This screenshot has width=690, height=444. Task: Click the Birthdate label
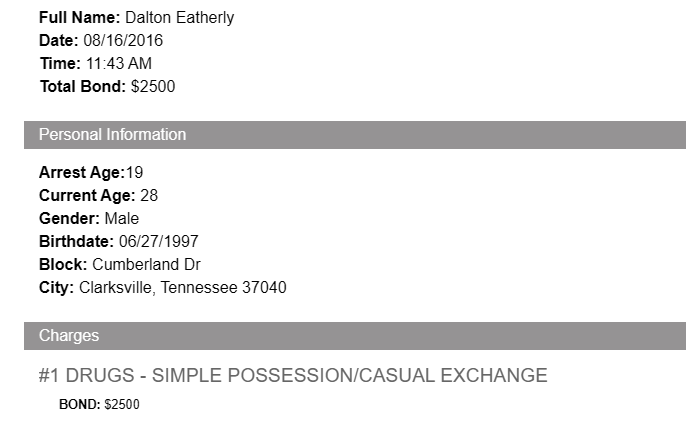[76, 242]
